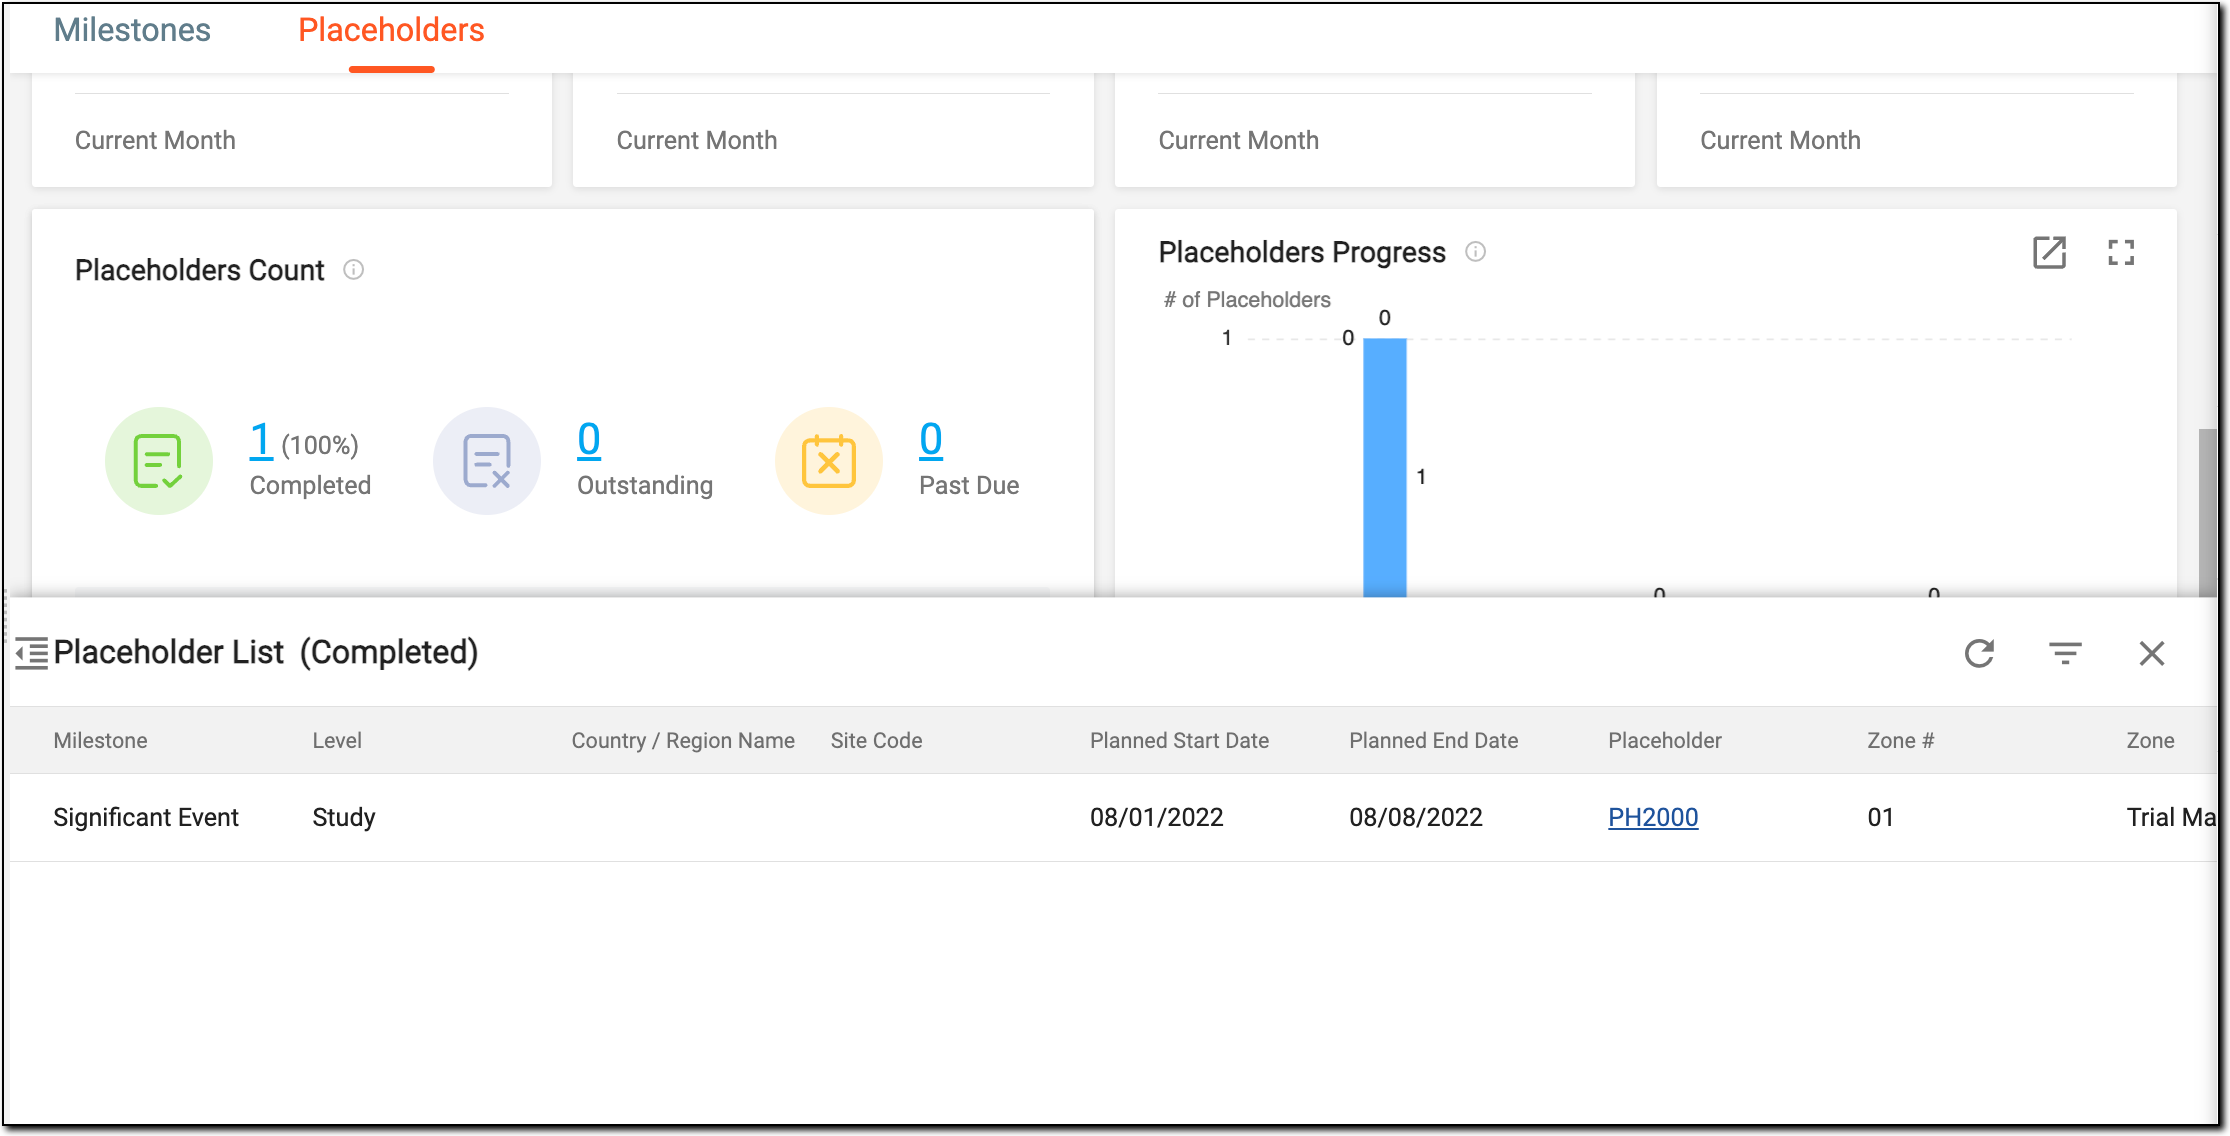Screen dimensions: 2230x1136
Task: Click the 01 zone number cell
Action: point(1881,818)
